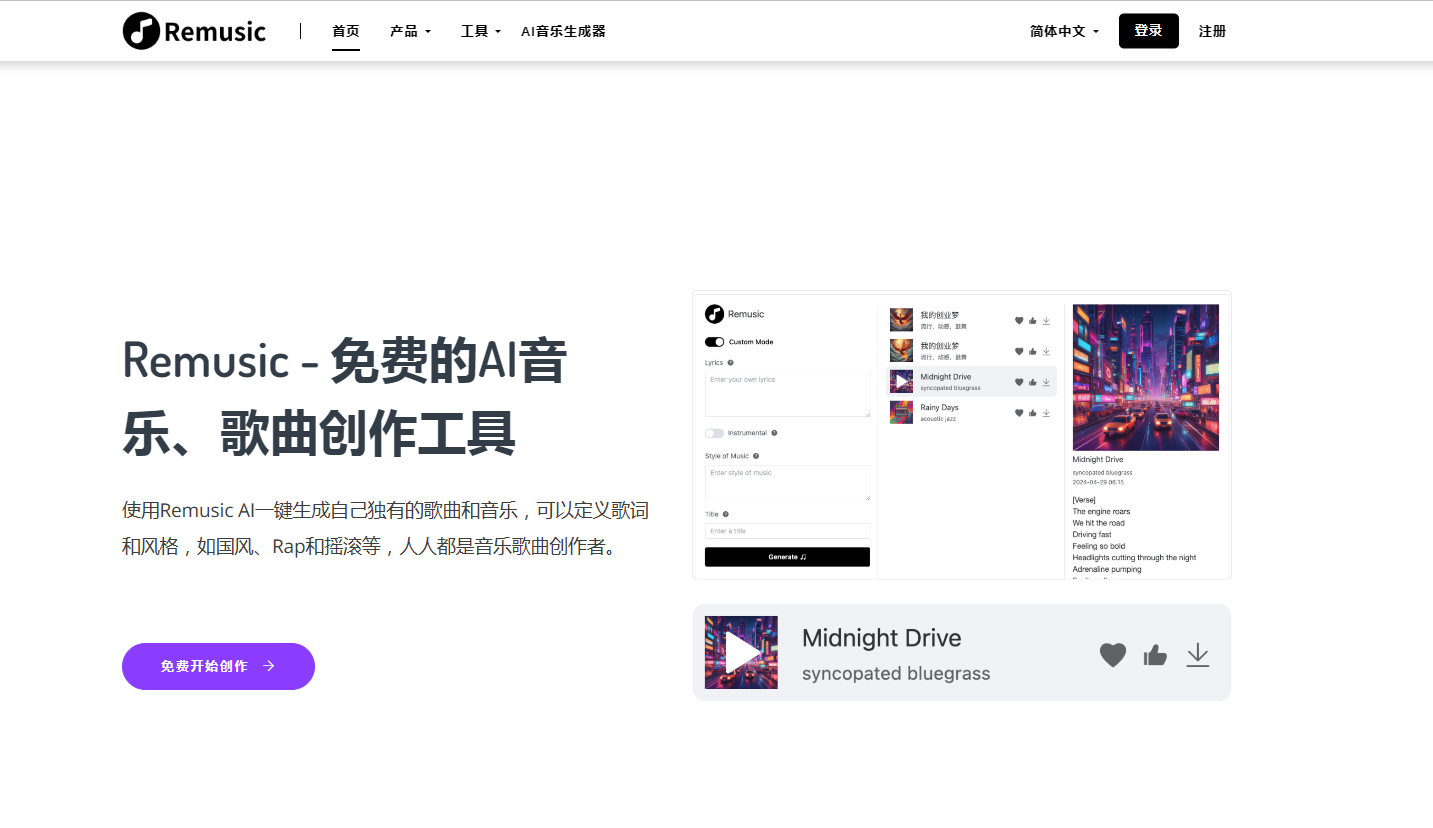
Task: Download the Midnight Drive list row
Action: pyautogui.click(x=1046, y=382)
